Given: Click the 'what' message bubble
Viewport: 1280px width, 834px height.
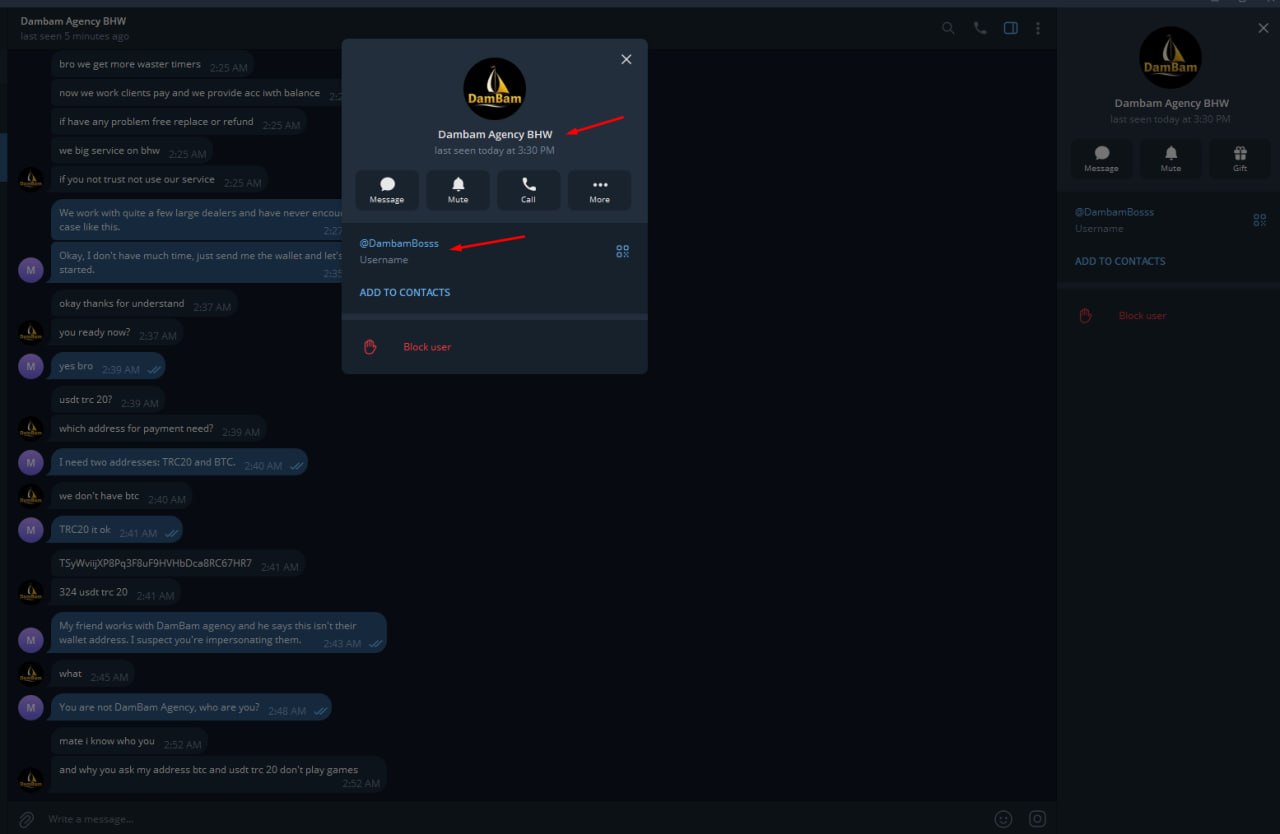Looking at the screenshot, I should point(93,675).
